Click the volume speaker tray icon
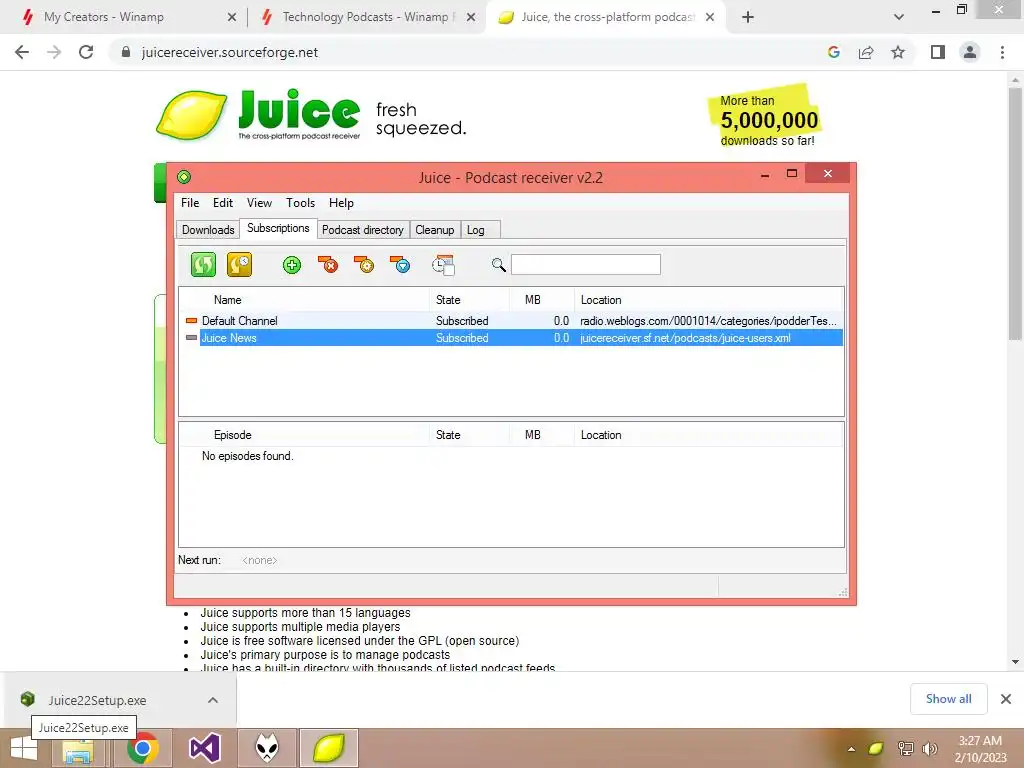The width and height of the screenshot is (1024, 768). (x=930, y=748)
